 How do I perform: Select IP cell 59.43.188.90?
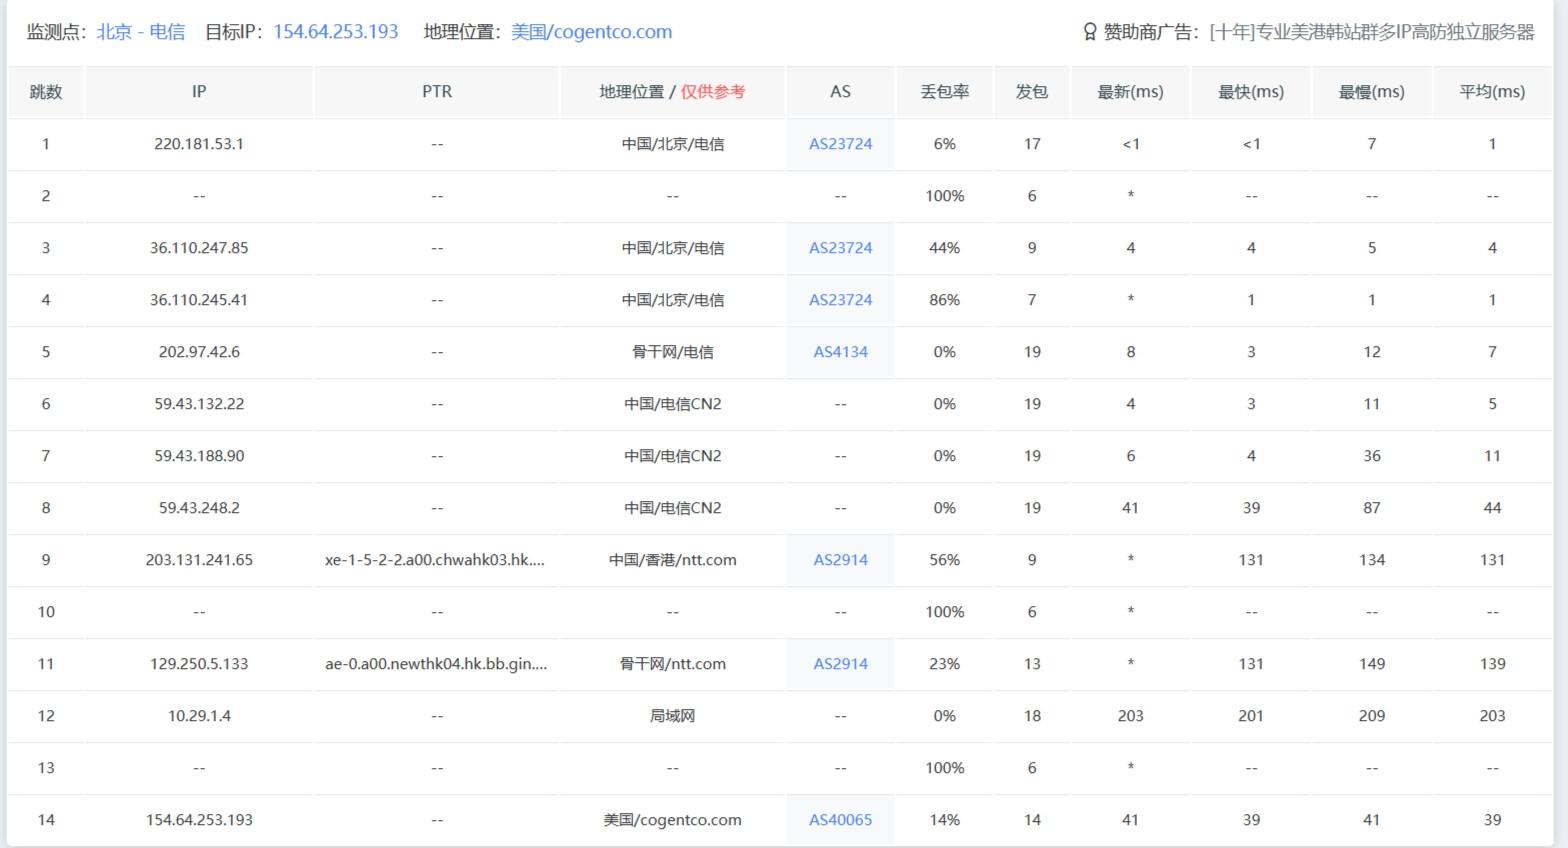click(x=199, y=456)
